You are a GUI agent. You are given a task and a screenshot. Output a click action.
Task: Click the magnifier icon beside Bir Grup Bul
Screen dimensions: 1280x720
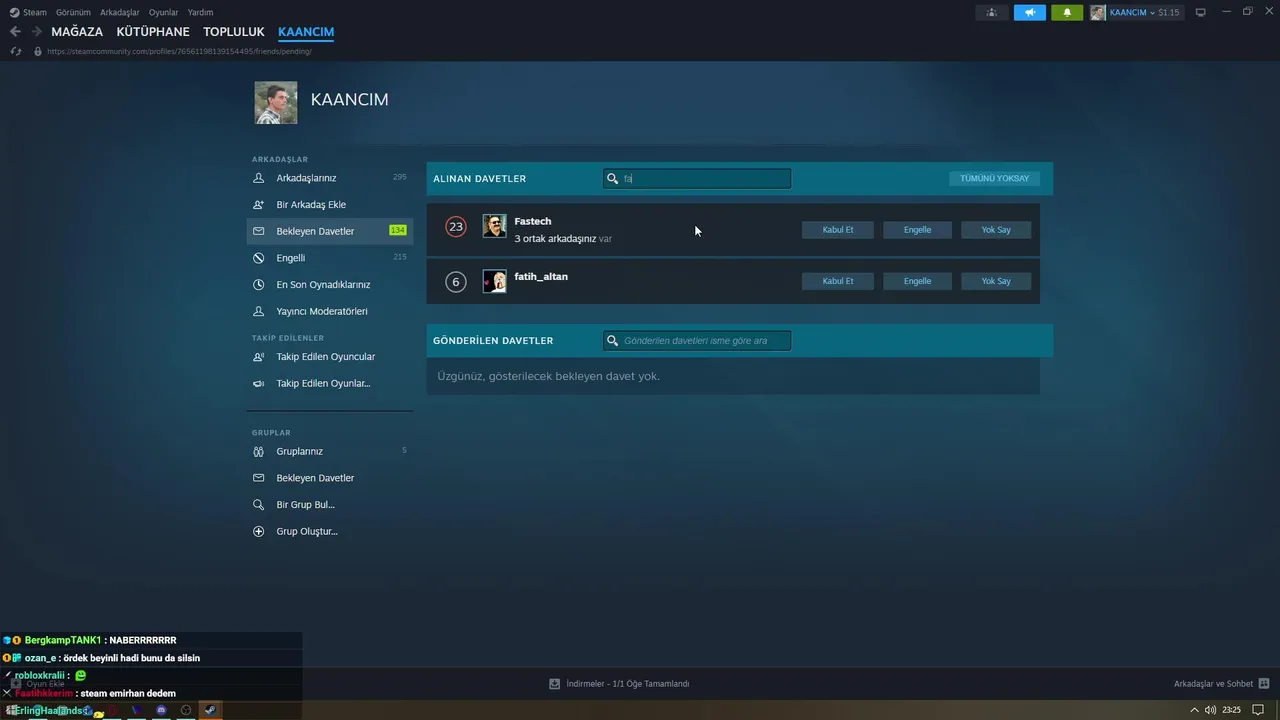(259, 505)
